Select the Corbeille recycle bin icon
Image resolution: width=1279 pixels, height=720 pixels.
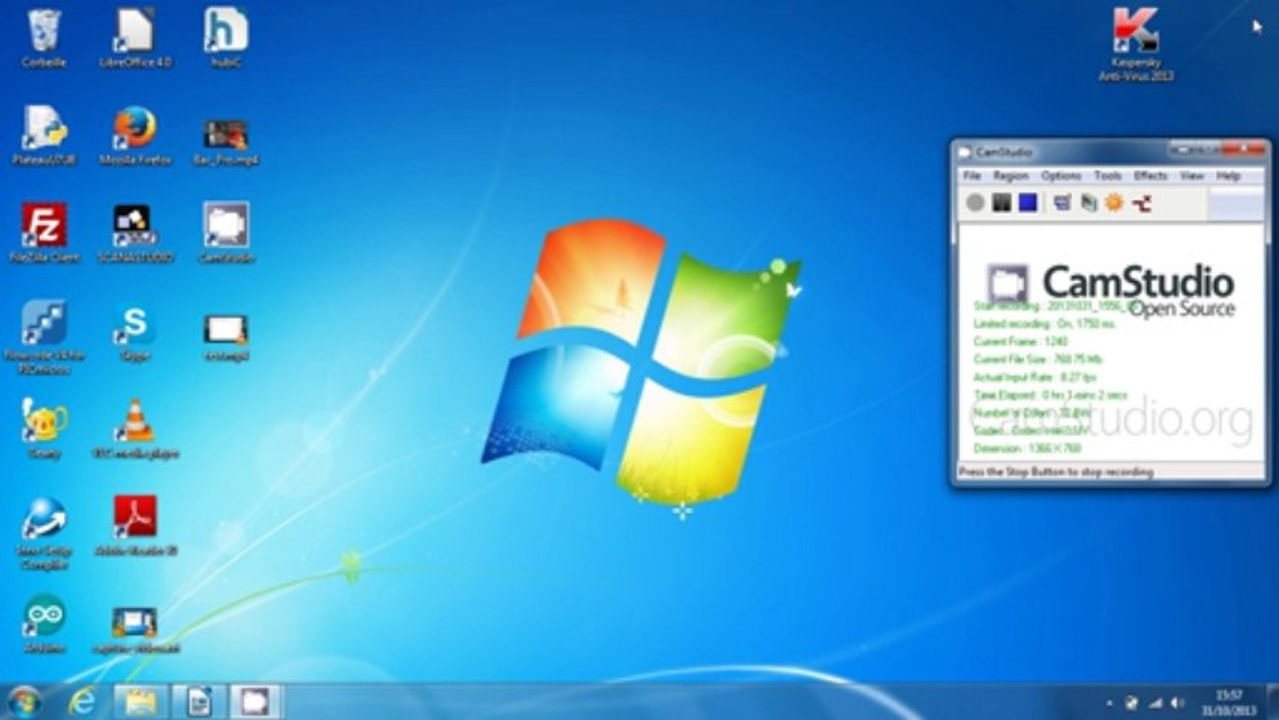tap(44, 38)
